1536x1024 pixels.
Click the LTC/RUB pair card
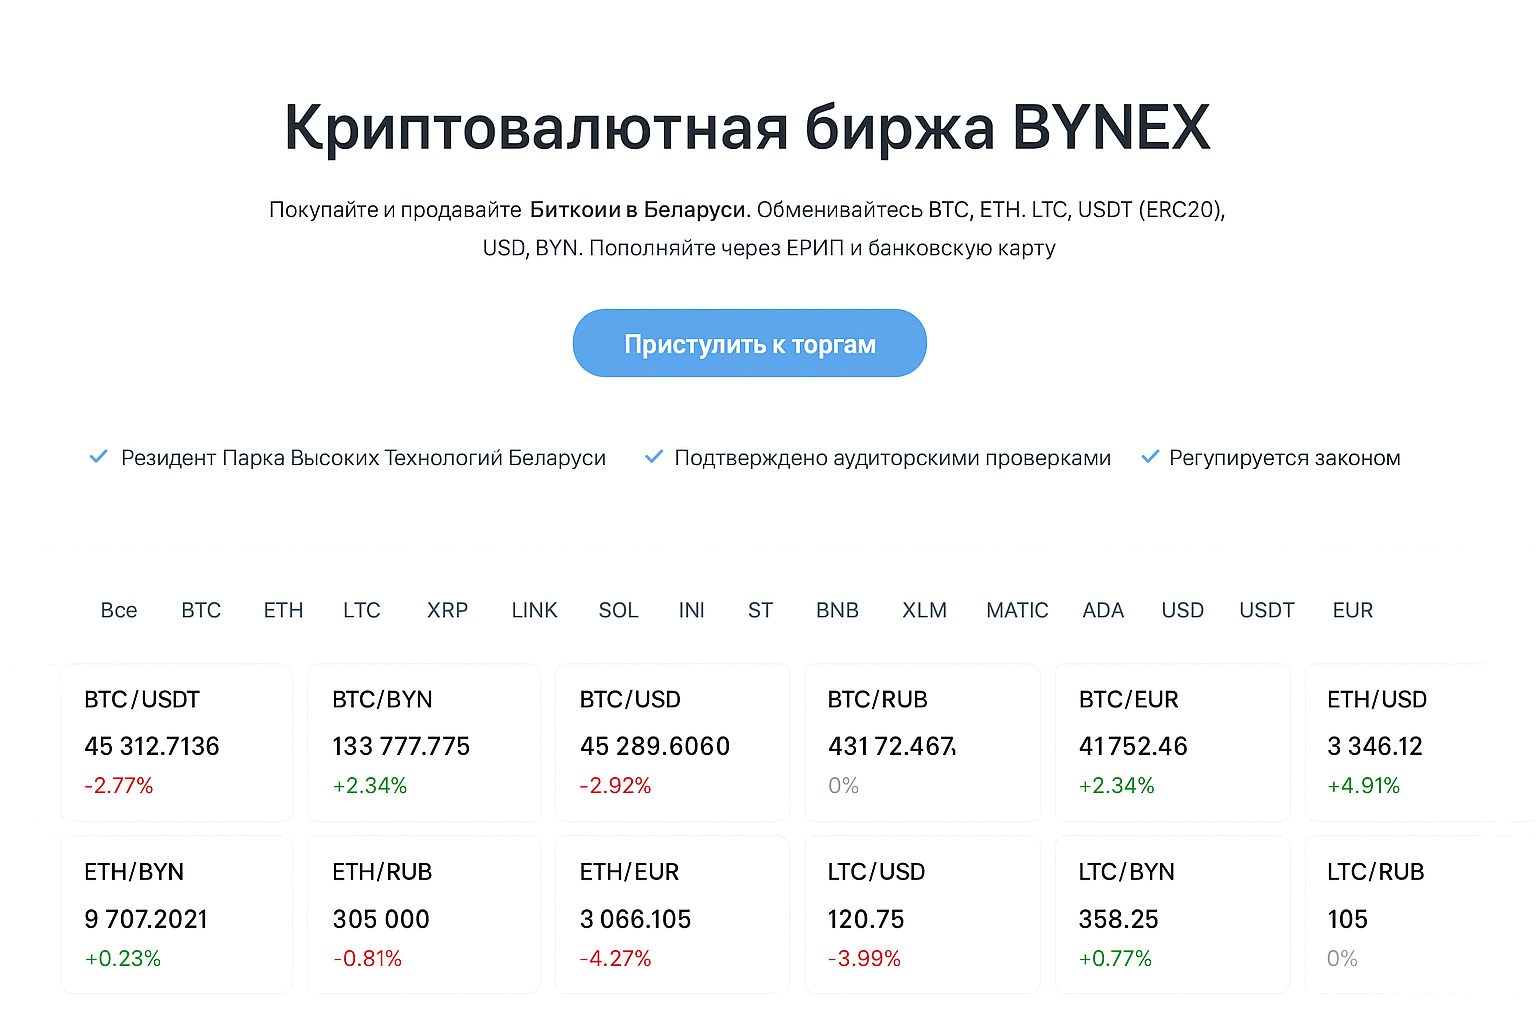click(x=1409, y=914)
